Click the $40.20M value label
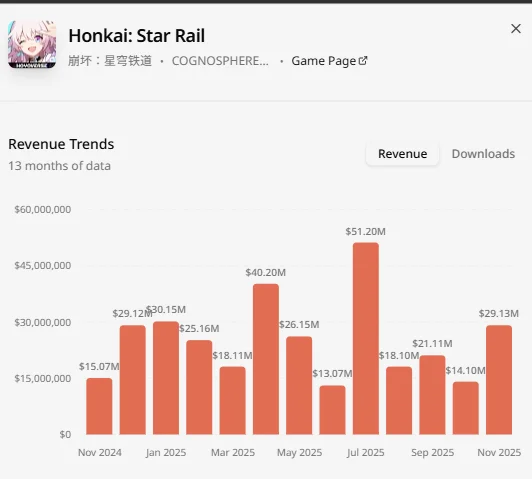The height and width of the screenshot is (479, 532). tap(266, 273)
